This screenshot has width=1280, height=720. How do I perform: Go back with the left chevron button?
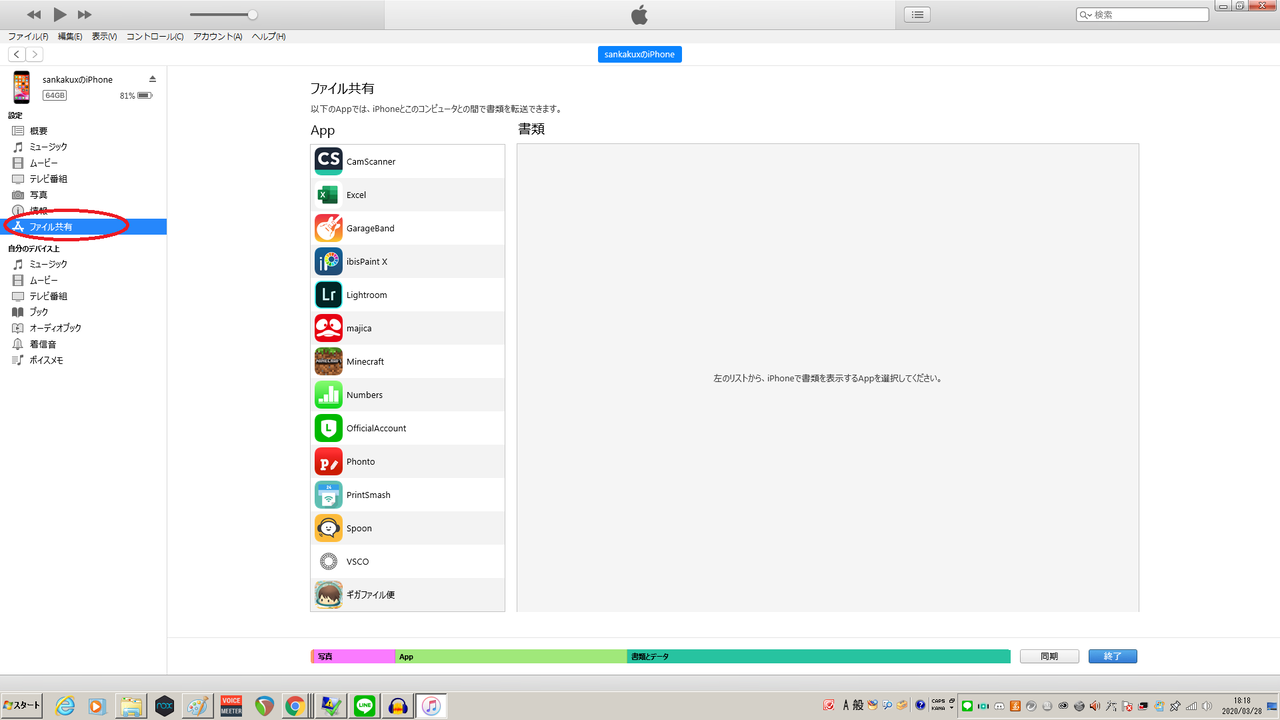[17, 54]
